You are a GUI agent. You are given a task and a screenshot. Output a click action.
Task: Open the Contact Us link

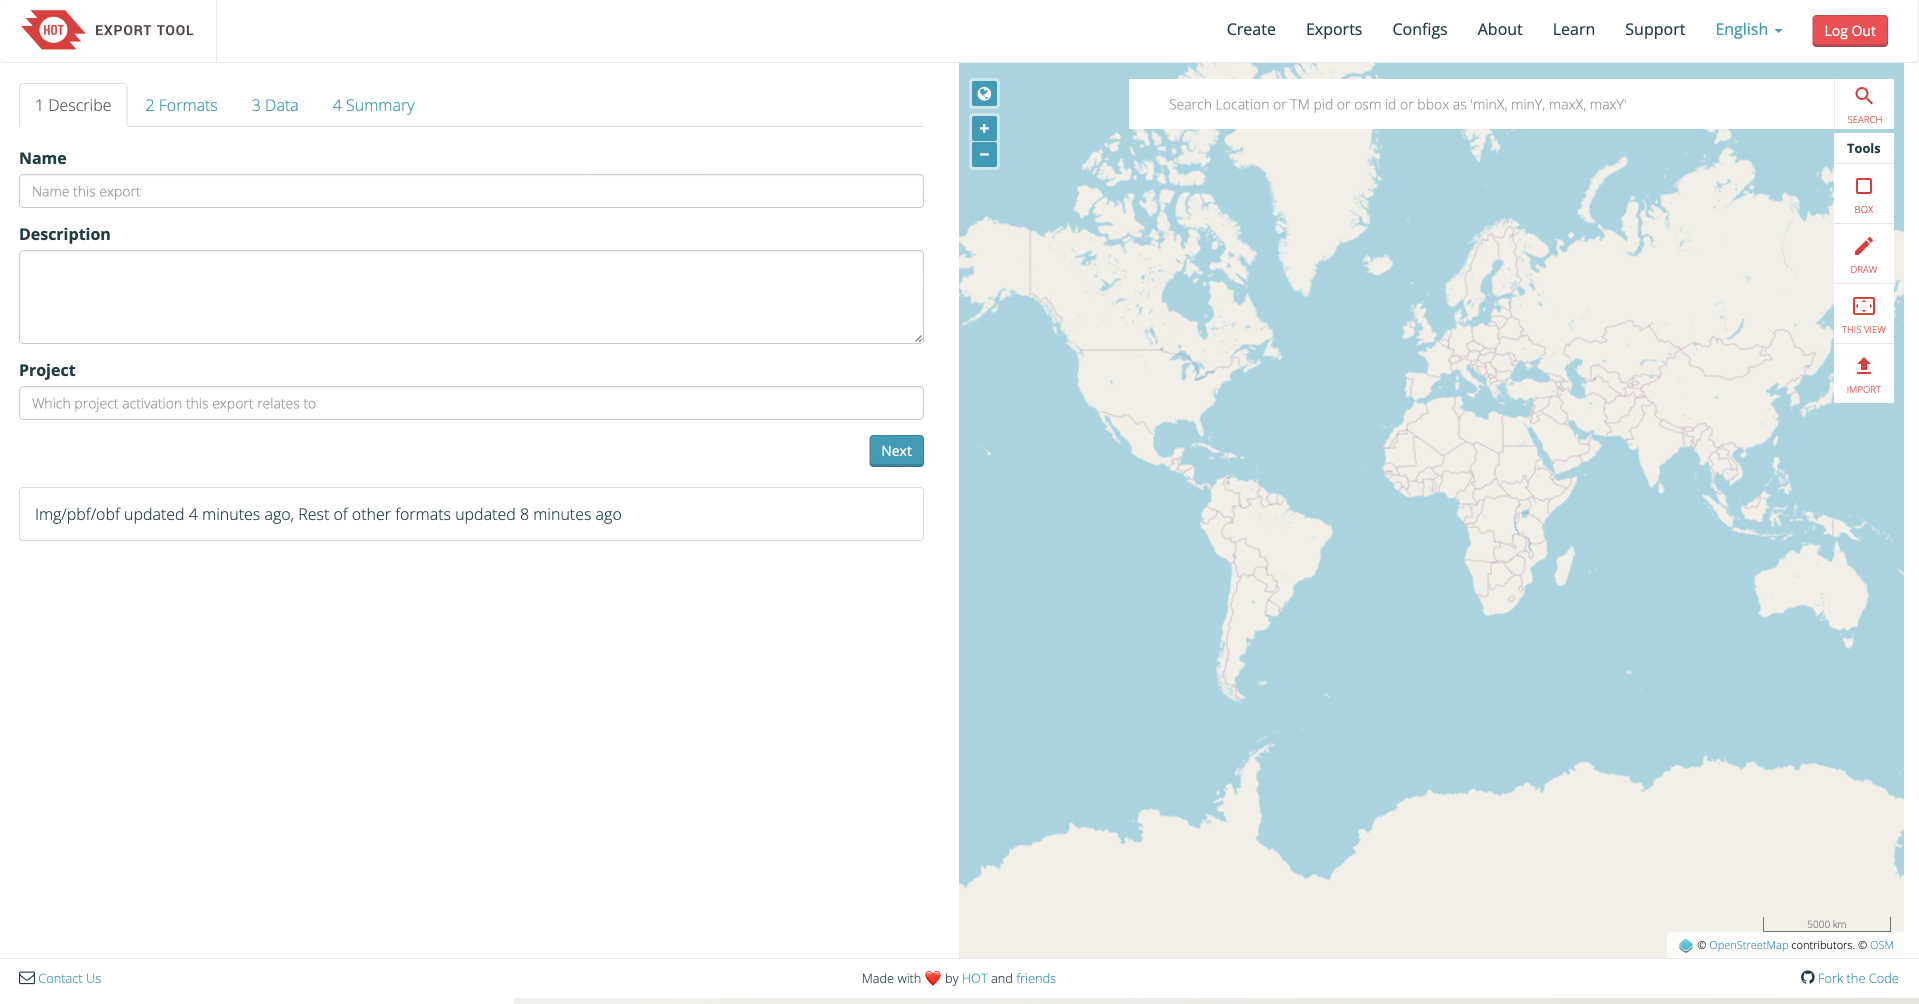coord(69,978)
